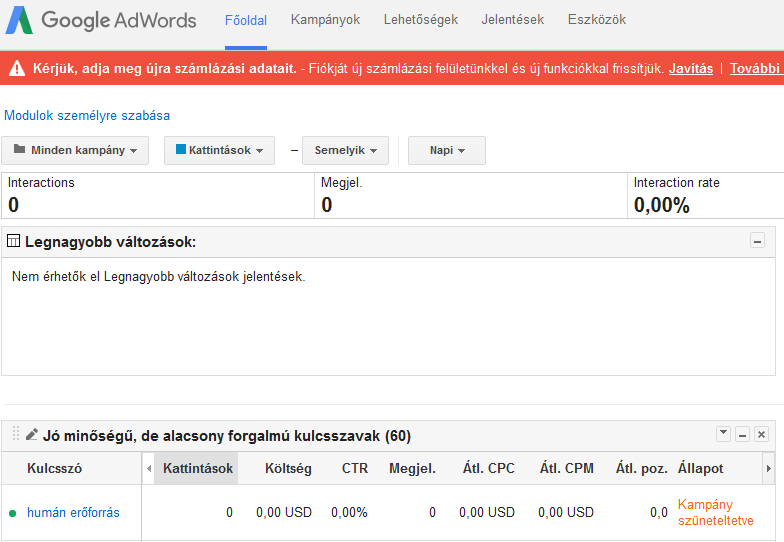Sort by the CTR column header
The width and height of the screenshot is (784, 542).
354,468
